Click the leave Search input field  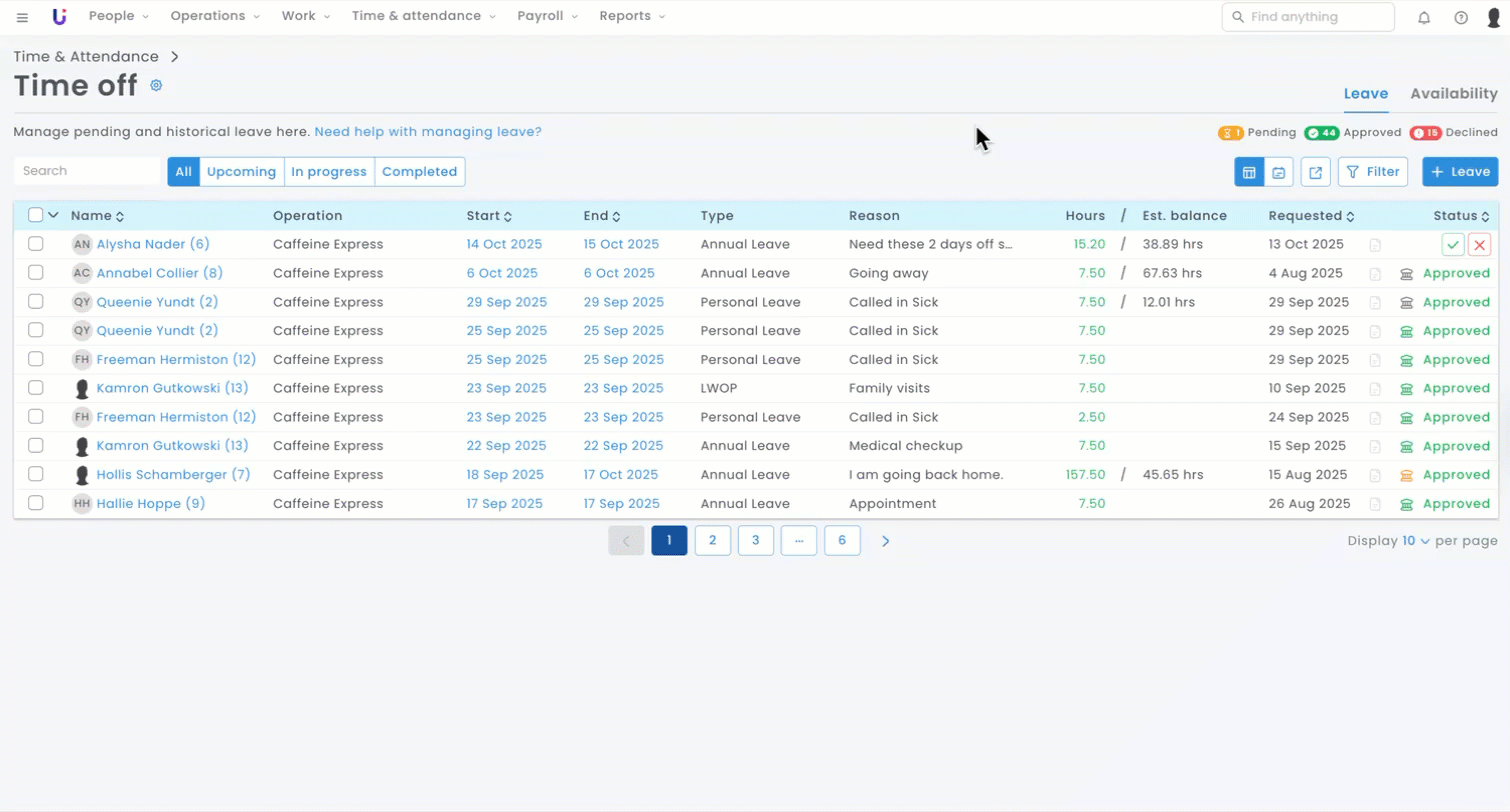87,171
